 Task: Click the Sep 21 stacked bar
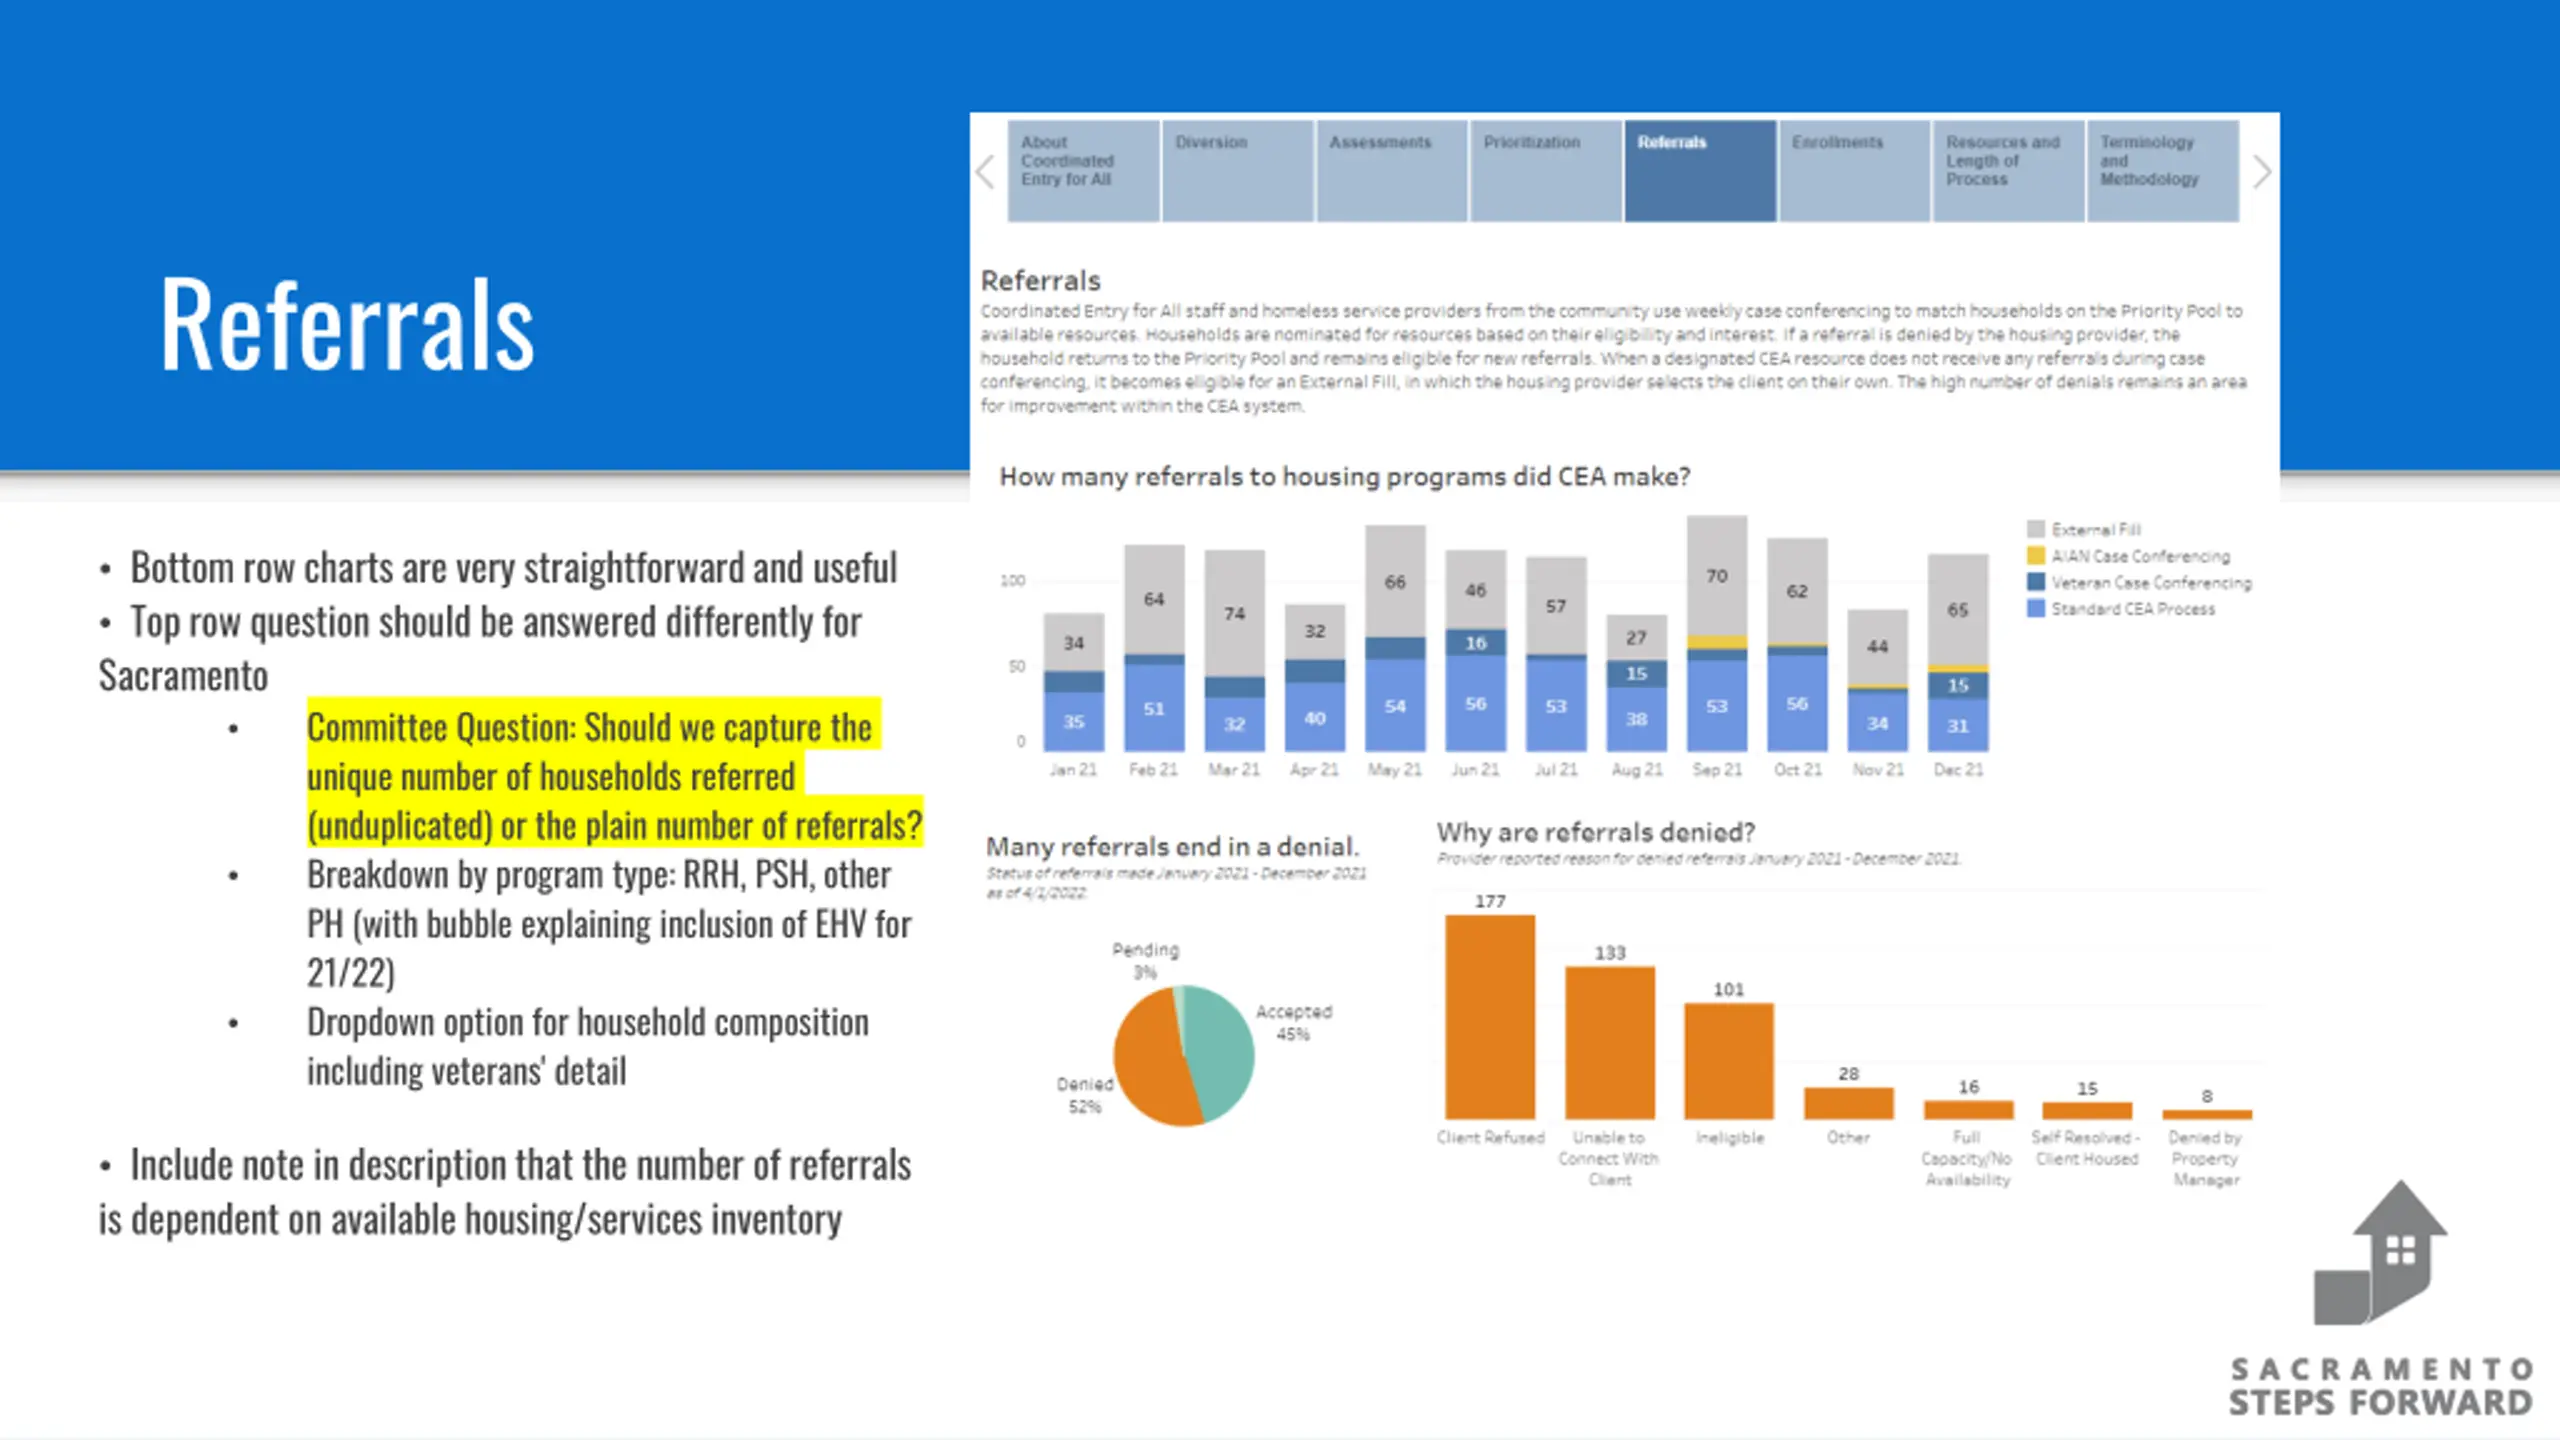1717,634
